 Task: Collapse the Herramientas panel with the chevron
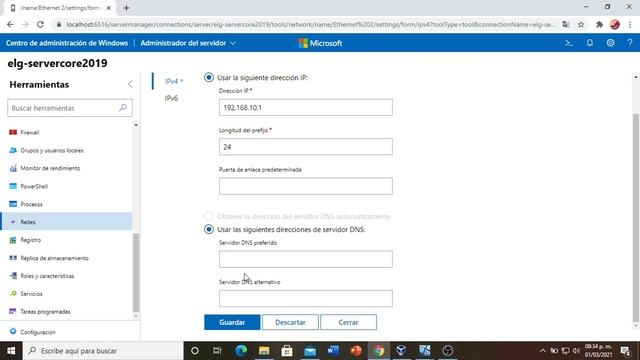(x=130, y=84)
